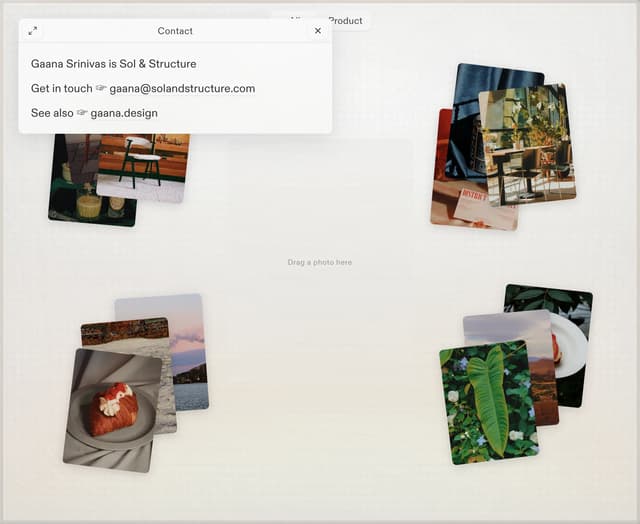
Task: Click the wooden chair photo card
Action: tap(143, 167)
